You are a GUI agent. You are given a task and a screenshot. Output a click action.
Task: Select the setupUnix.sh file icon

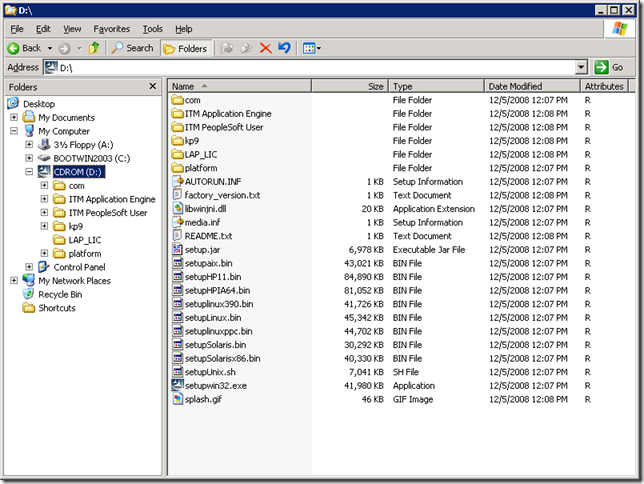coord(177,371)
